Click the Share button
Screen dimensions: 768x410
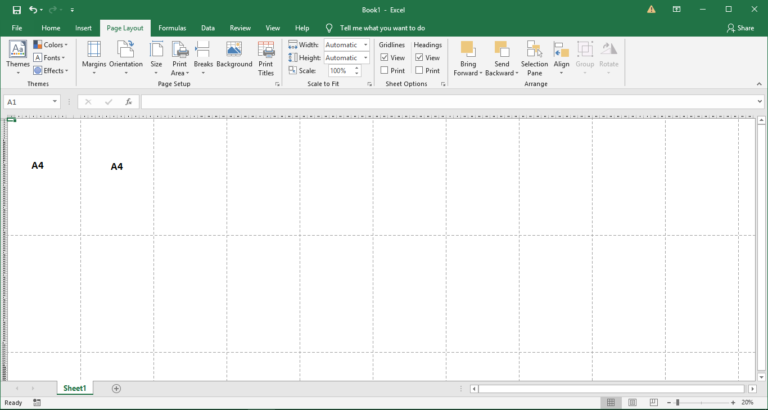[x=740, y=28]
